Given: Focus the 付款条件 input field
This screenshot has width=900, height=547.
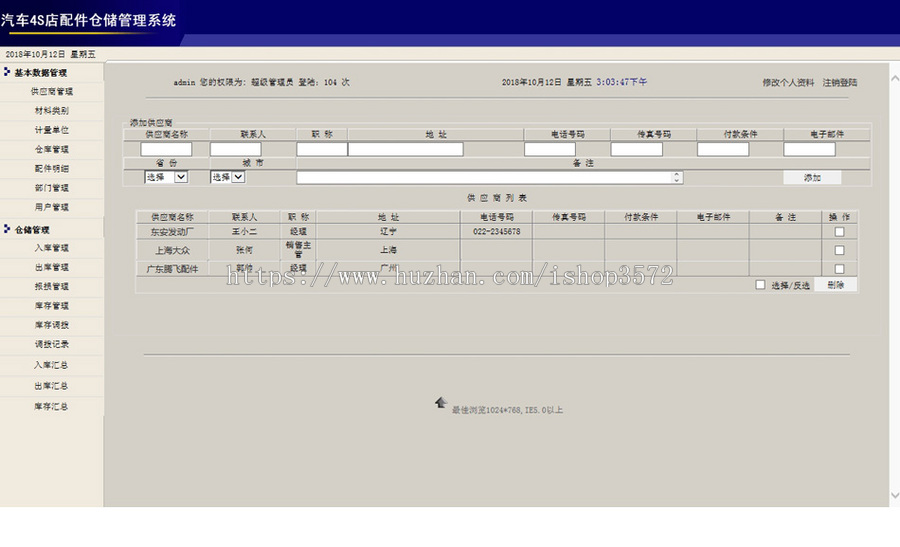Looking at the screenshot, I should 723,149.
